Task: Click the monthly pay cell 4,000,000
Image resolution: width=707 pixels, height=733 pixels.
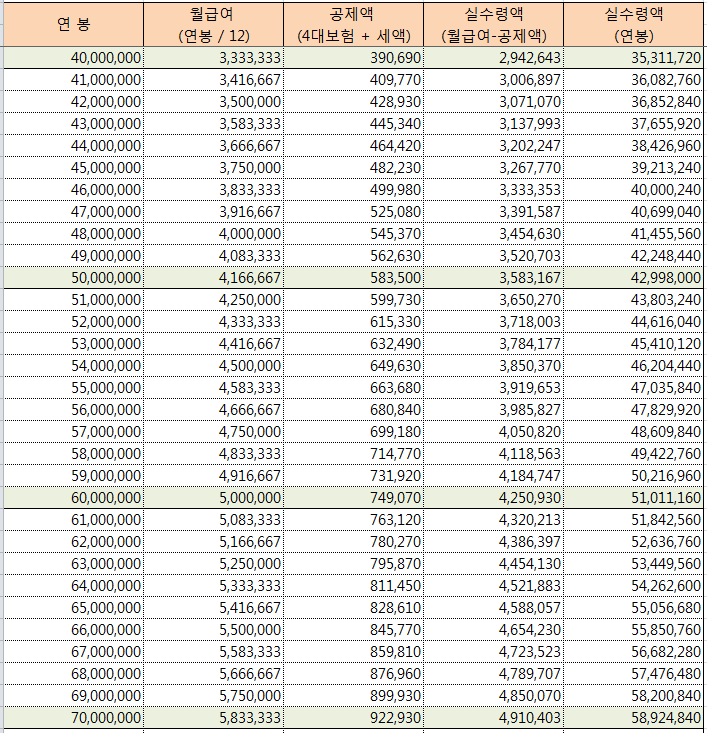Action: point(213,234)
